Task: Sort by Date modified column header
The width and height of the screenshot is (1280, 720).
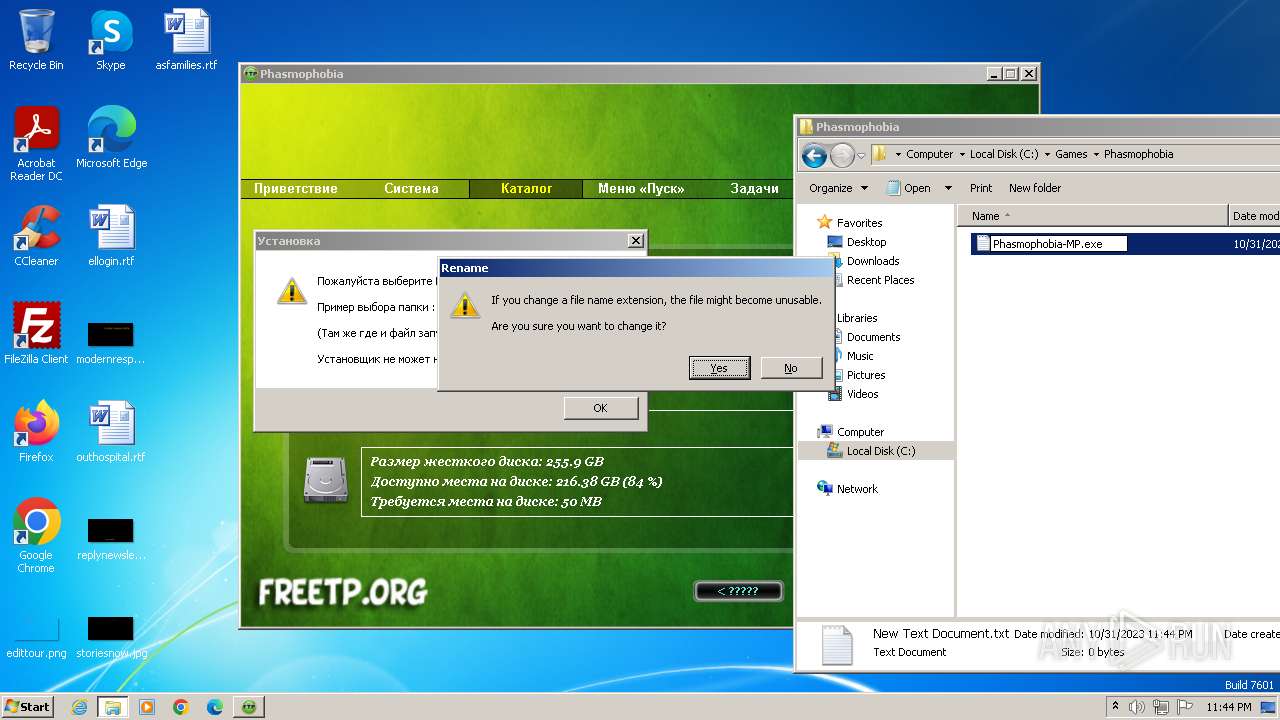Action: pos(1255,216)
